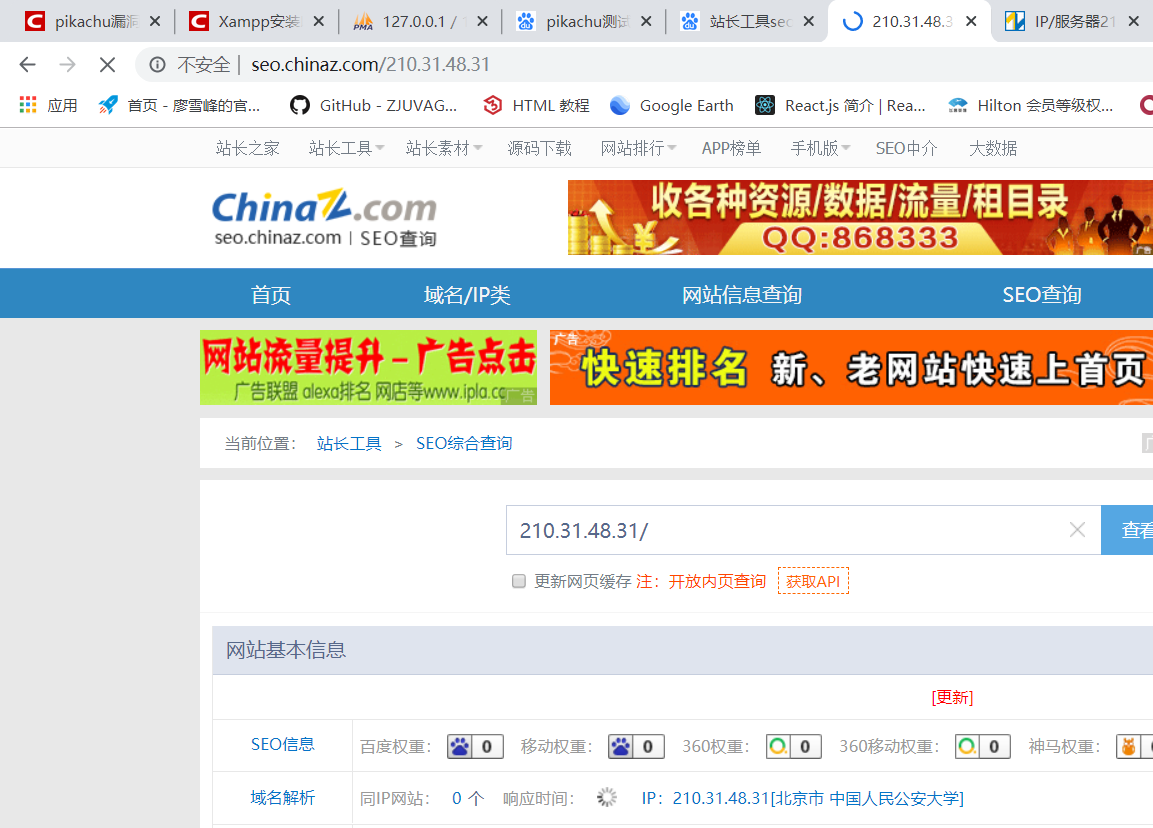This screenshot has width=1153, height=828.
Task: Click 源码下载 in the top menu
Action: tap(540, 149)
